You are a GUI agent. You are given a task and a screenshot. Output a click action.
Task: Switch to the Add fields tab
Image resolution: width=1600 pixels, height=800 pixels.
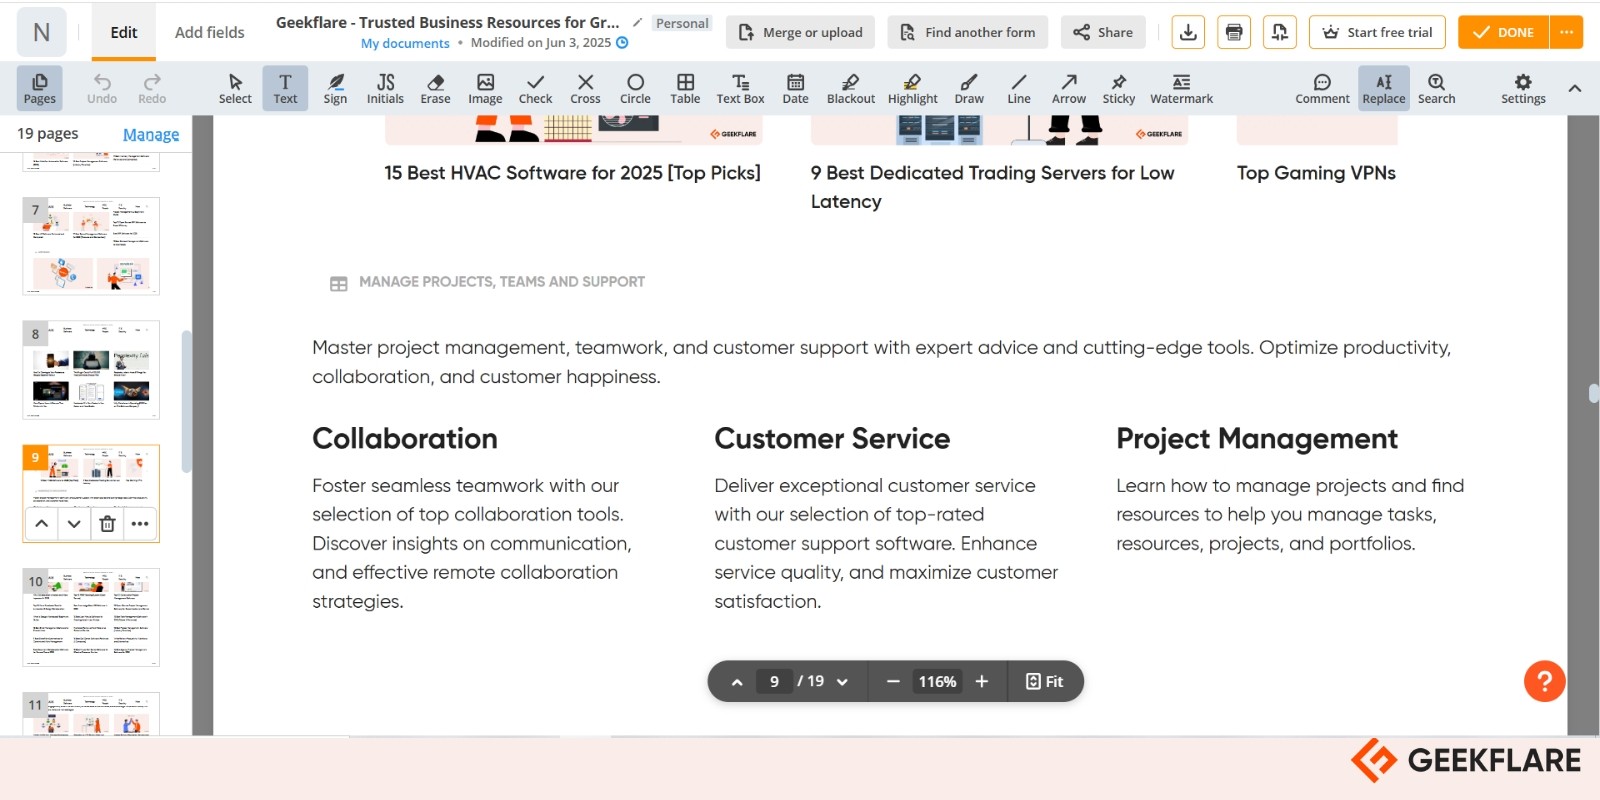(x=210, y=32)
